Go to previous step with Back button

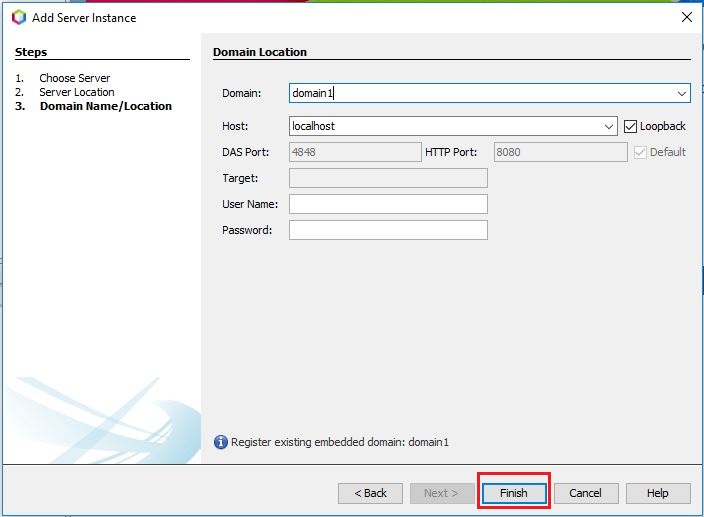pyautogui.click(x=370, y=493)
